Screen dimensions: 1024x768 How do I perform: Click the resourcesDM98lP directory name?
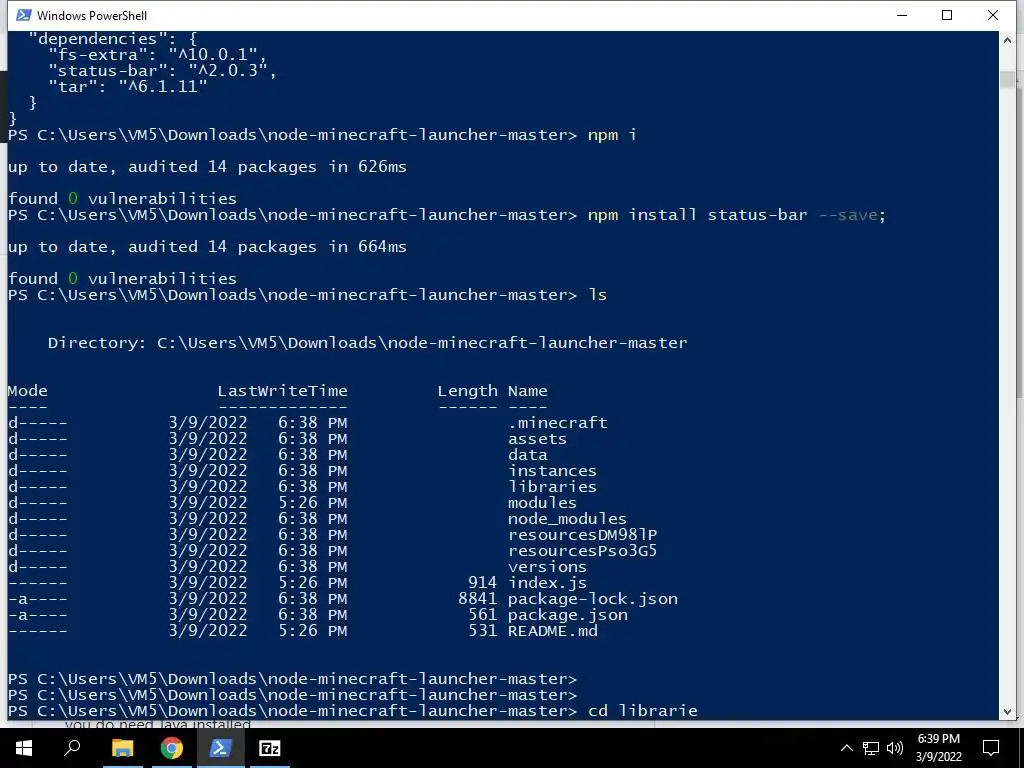[583, 535]
